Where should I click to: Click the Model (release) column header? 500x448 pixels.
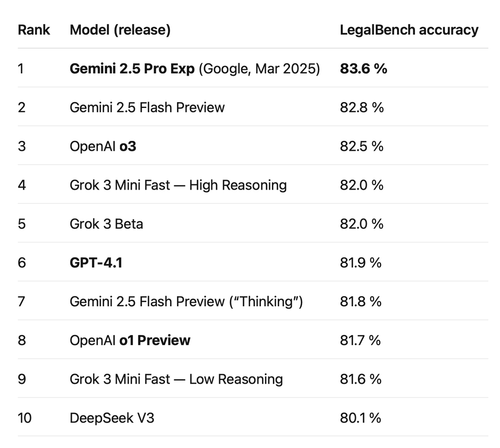tap(120, 30)
